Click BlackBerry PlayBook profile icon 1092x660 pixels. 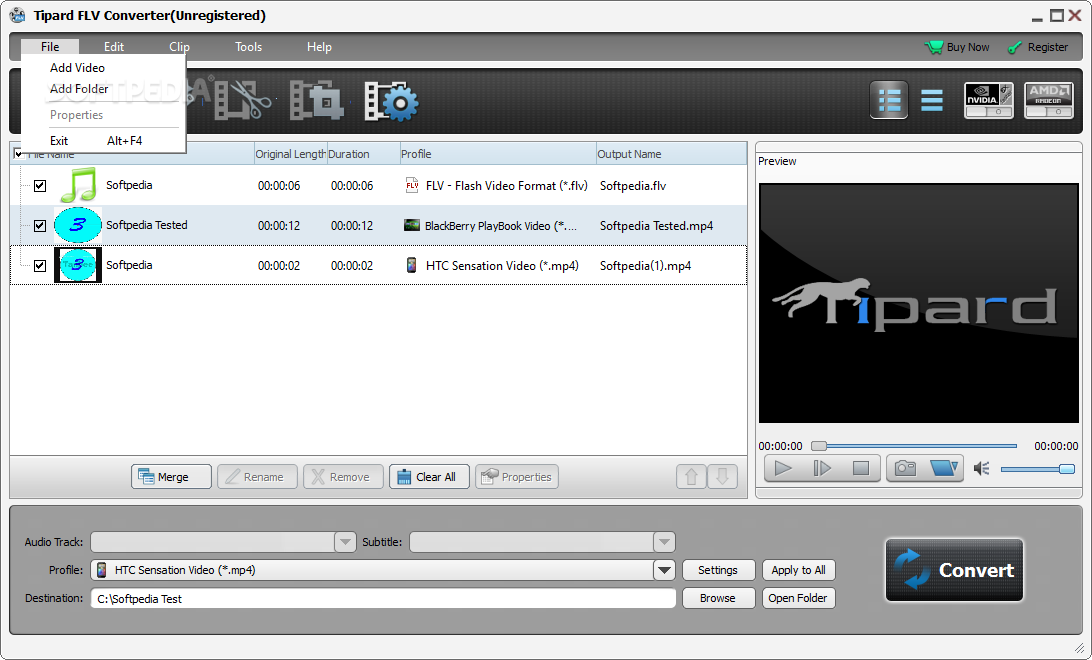[x=412, y=225]
